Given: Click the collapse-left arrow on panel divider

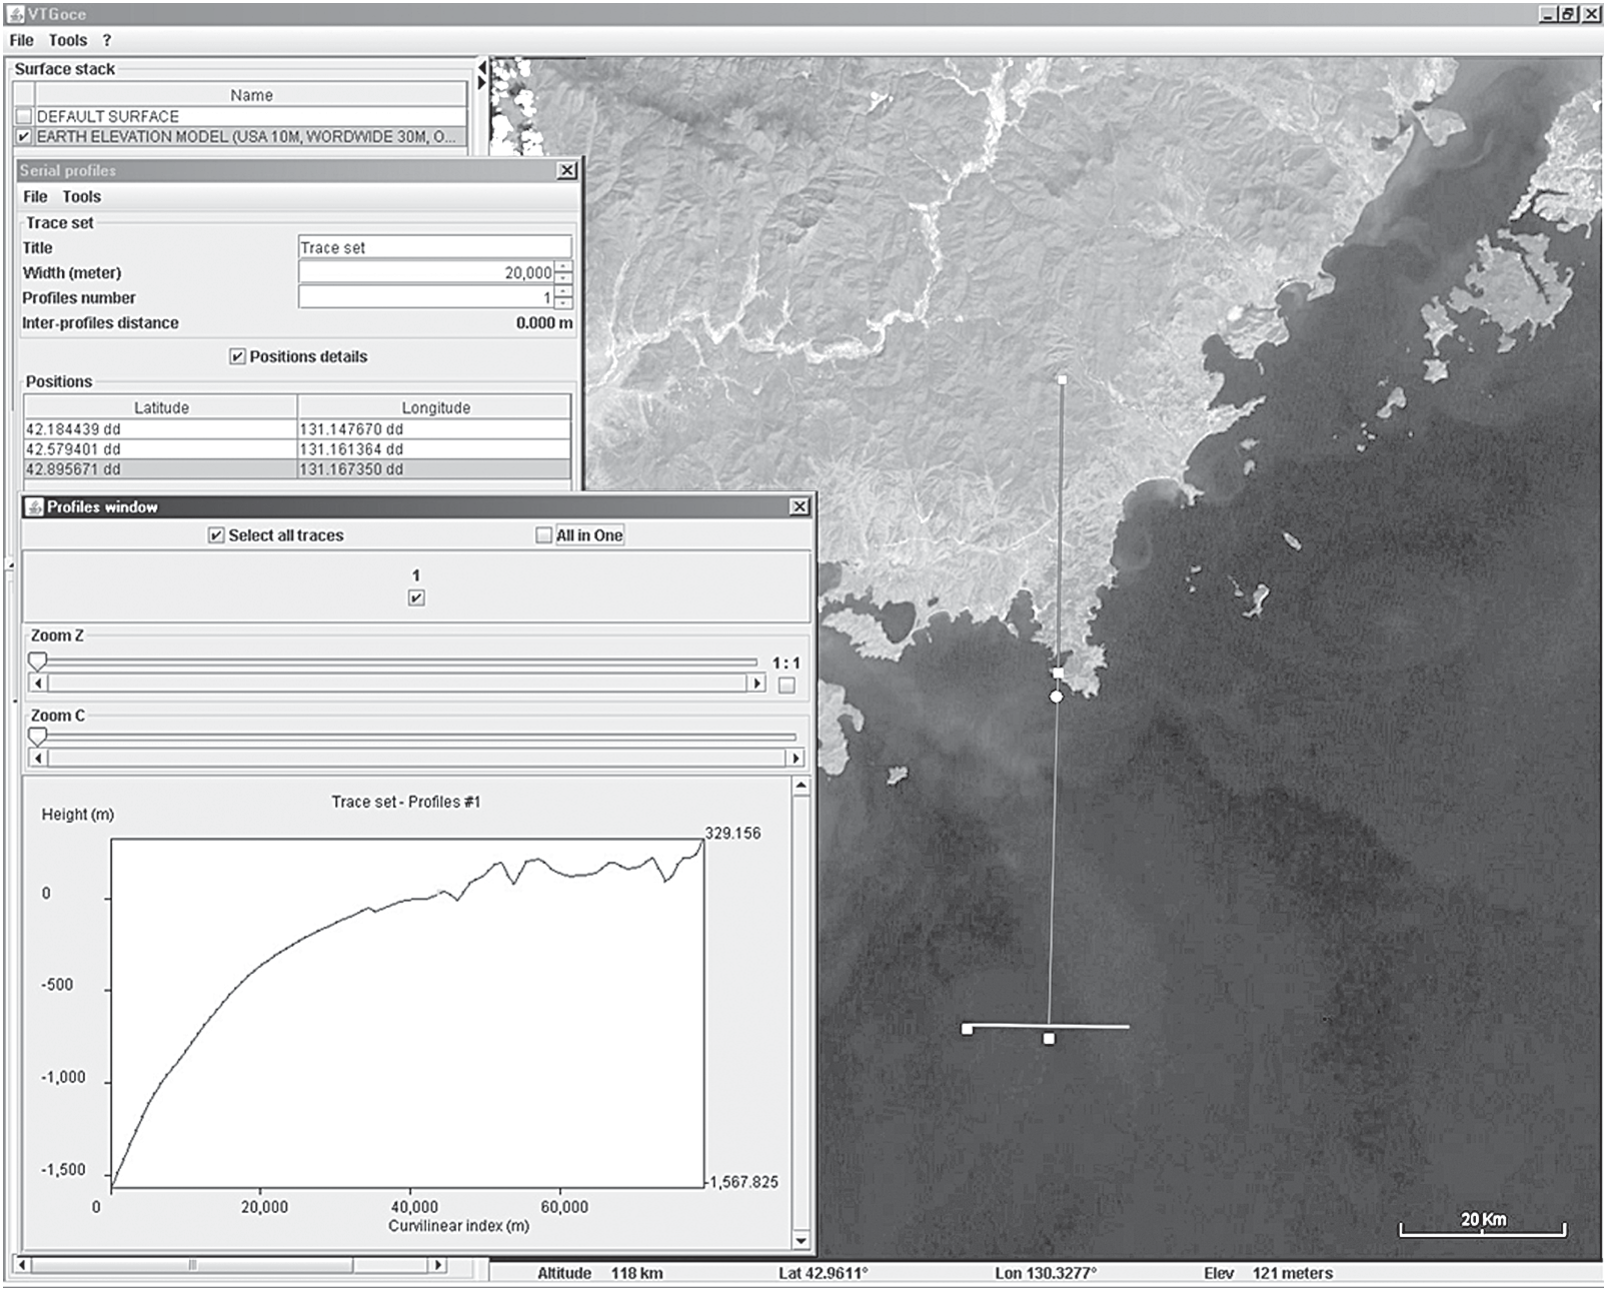Looking at the screenshot, I should [x=481, y=67].
